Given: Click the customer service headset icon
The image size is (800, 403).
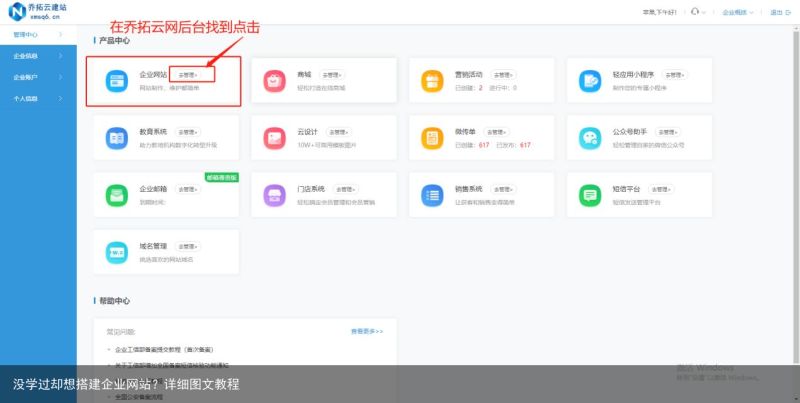Looking at the screenshot, I should click(x=694, y=12).
